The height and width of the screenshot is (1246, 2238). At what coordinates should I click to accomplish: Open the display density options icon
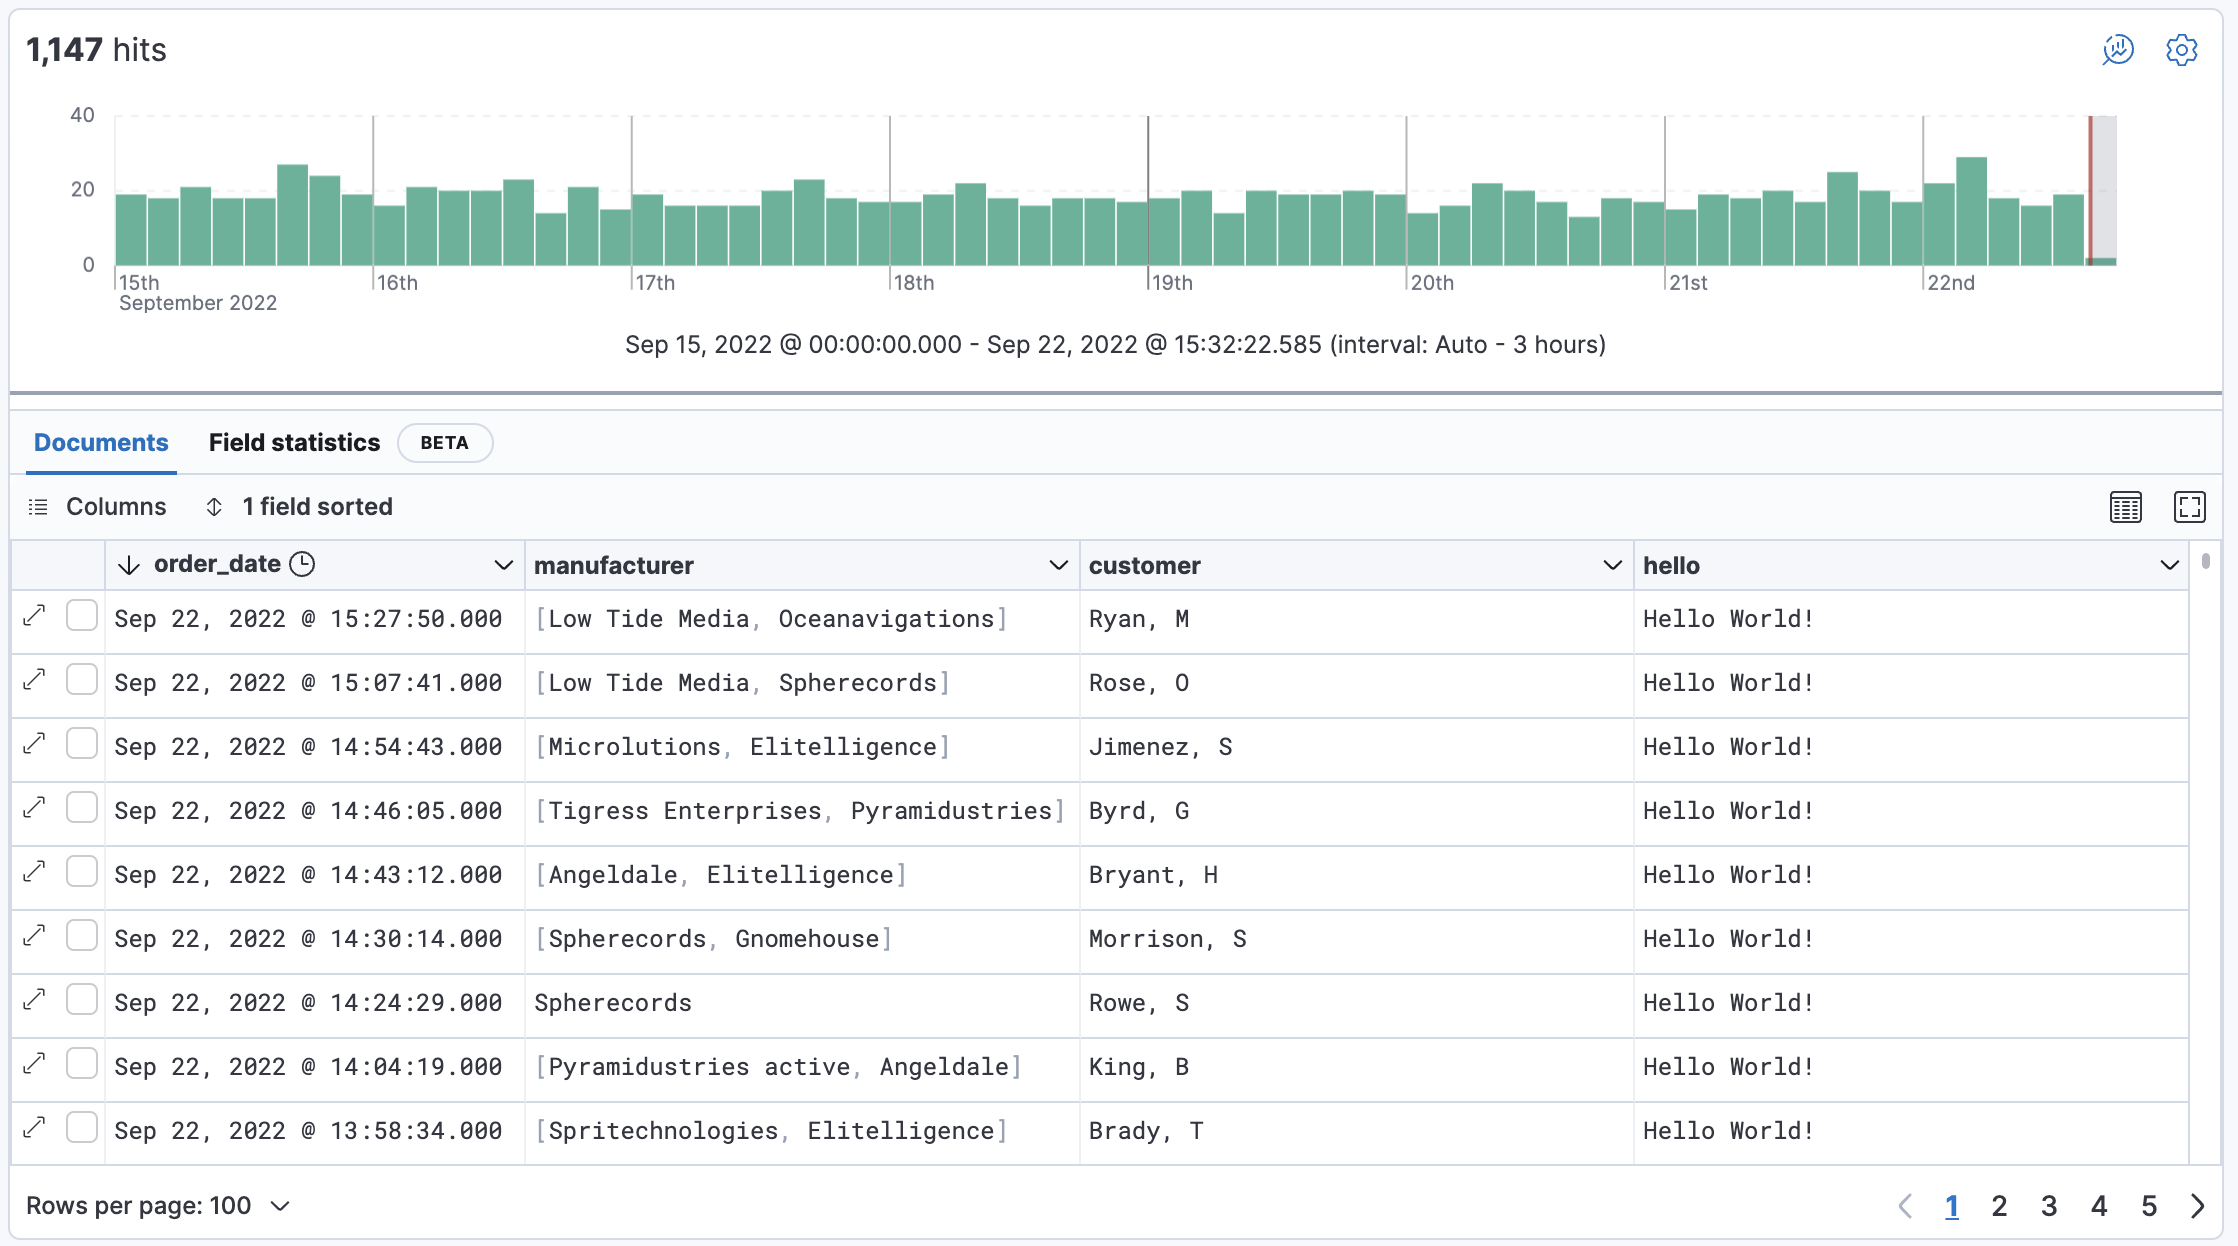point(2125,507)
